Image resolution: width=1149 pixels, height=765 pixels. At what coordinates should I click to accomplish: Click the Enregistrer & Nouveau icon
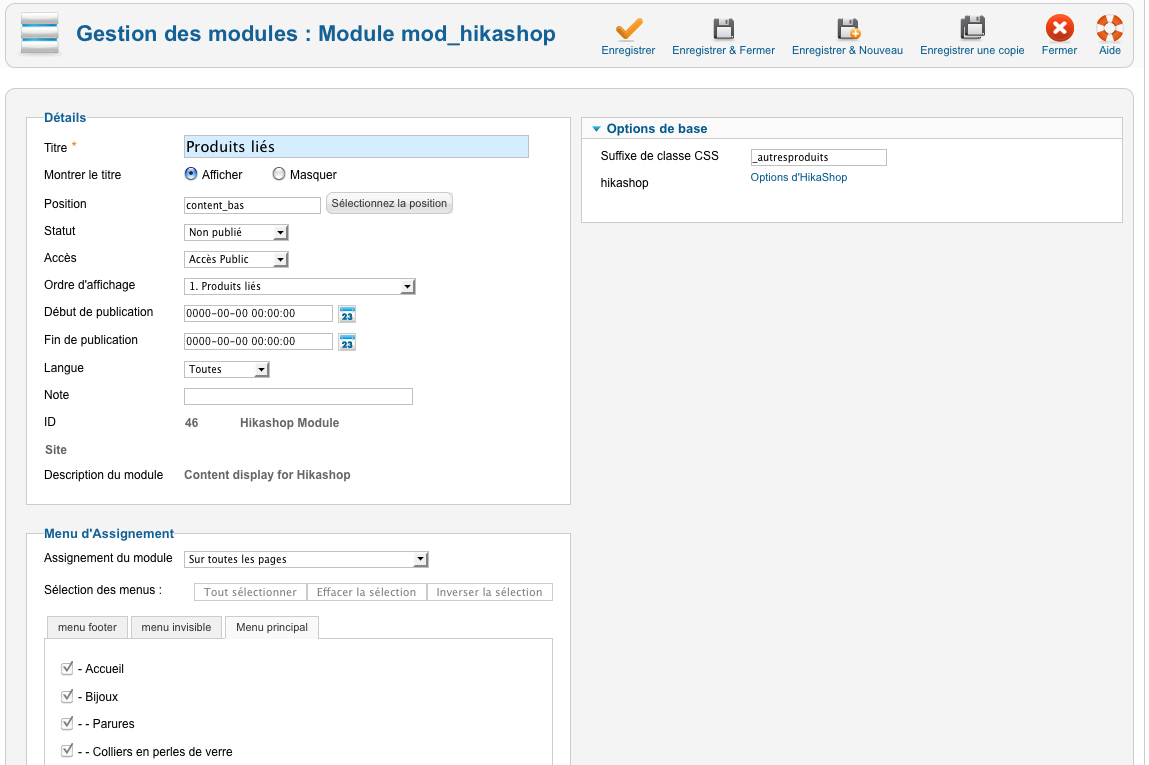click(848, 29)
